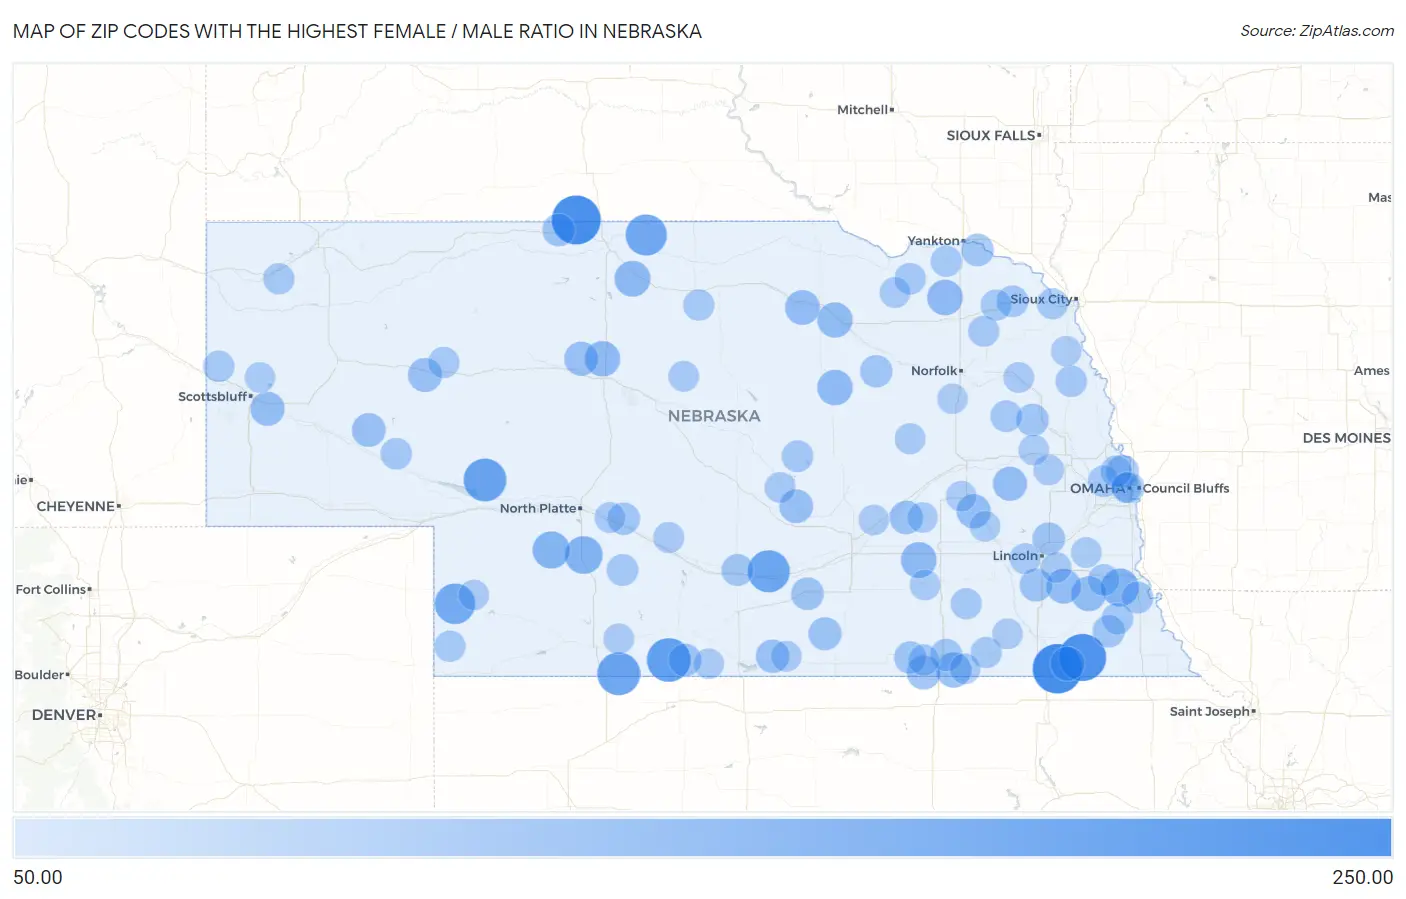Click the Mitchell city label
The image size is (1406, 899).
[862, 110]
